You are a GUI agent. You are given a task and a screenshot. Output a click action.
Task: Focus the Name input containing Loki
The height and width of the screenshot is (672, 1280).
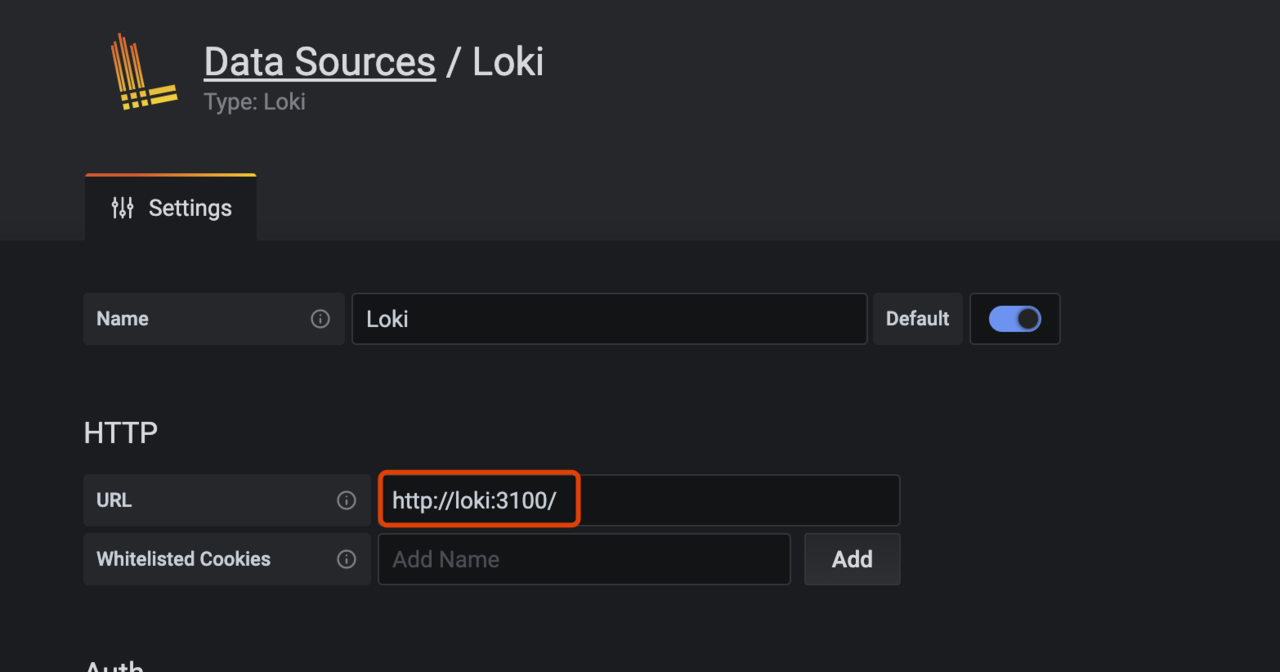coord(608,319)
